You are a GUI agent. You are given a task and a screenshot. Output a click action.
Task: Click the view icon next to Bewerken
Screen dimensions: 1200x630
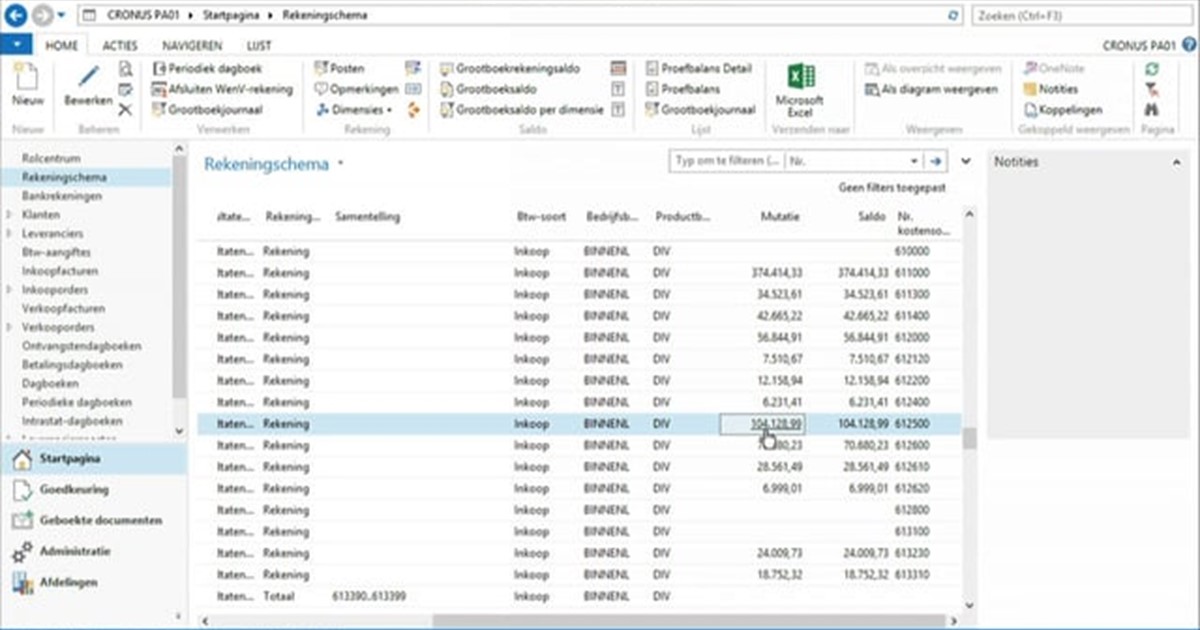coord(126,69)
